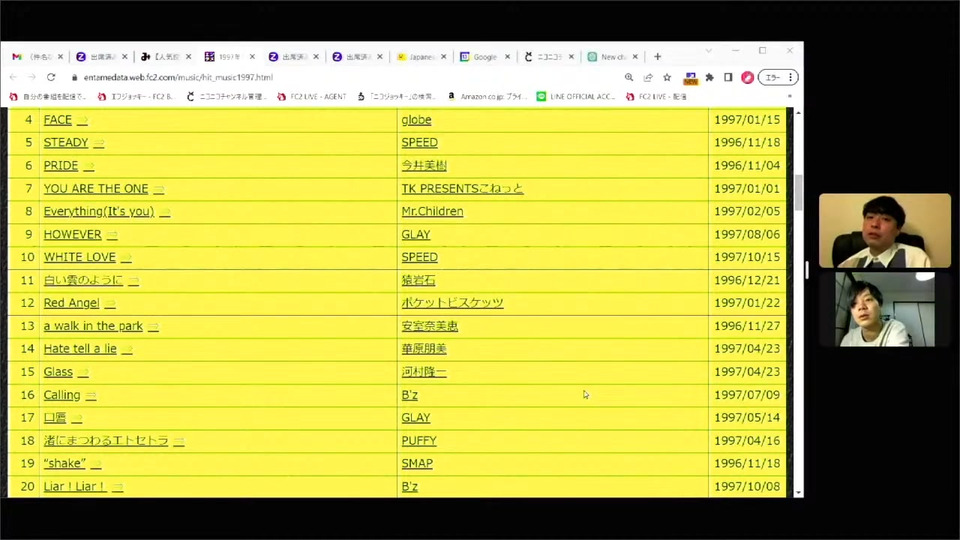Close the Gmail tab

(61, 56)
